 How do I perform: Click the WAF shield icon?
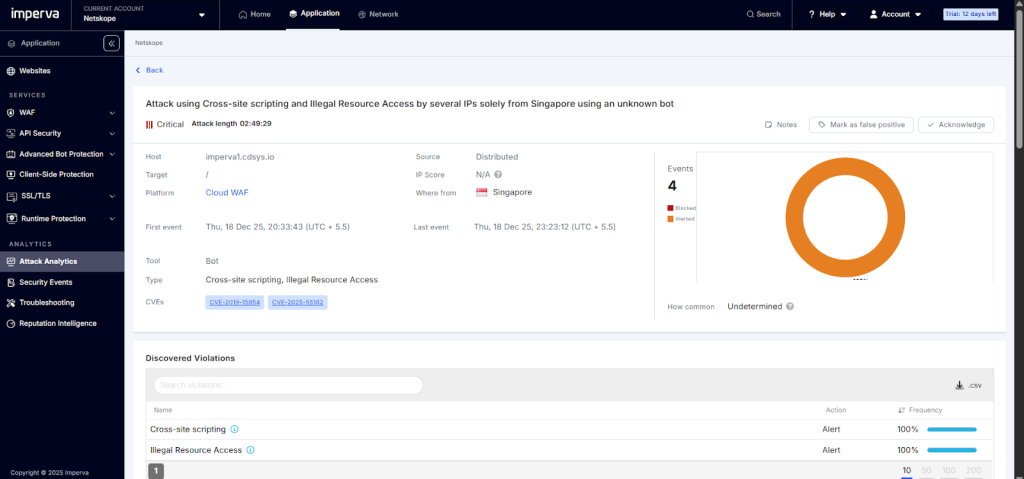(10, 112)
